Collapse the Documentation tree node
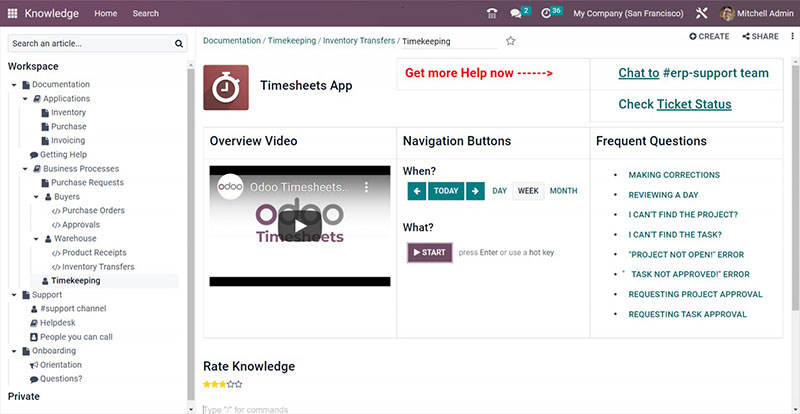 [x=14, y=85]
